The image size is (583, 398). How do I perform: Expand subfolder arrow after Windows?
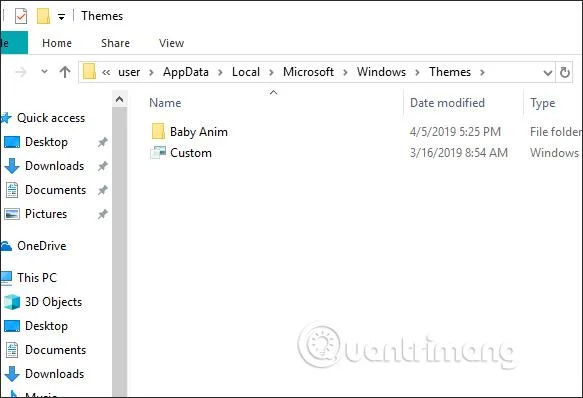click(417, 73)
